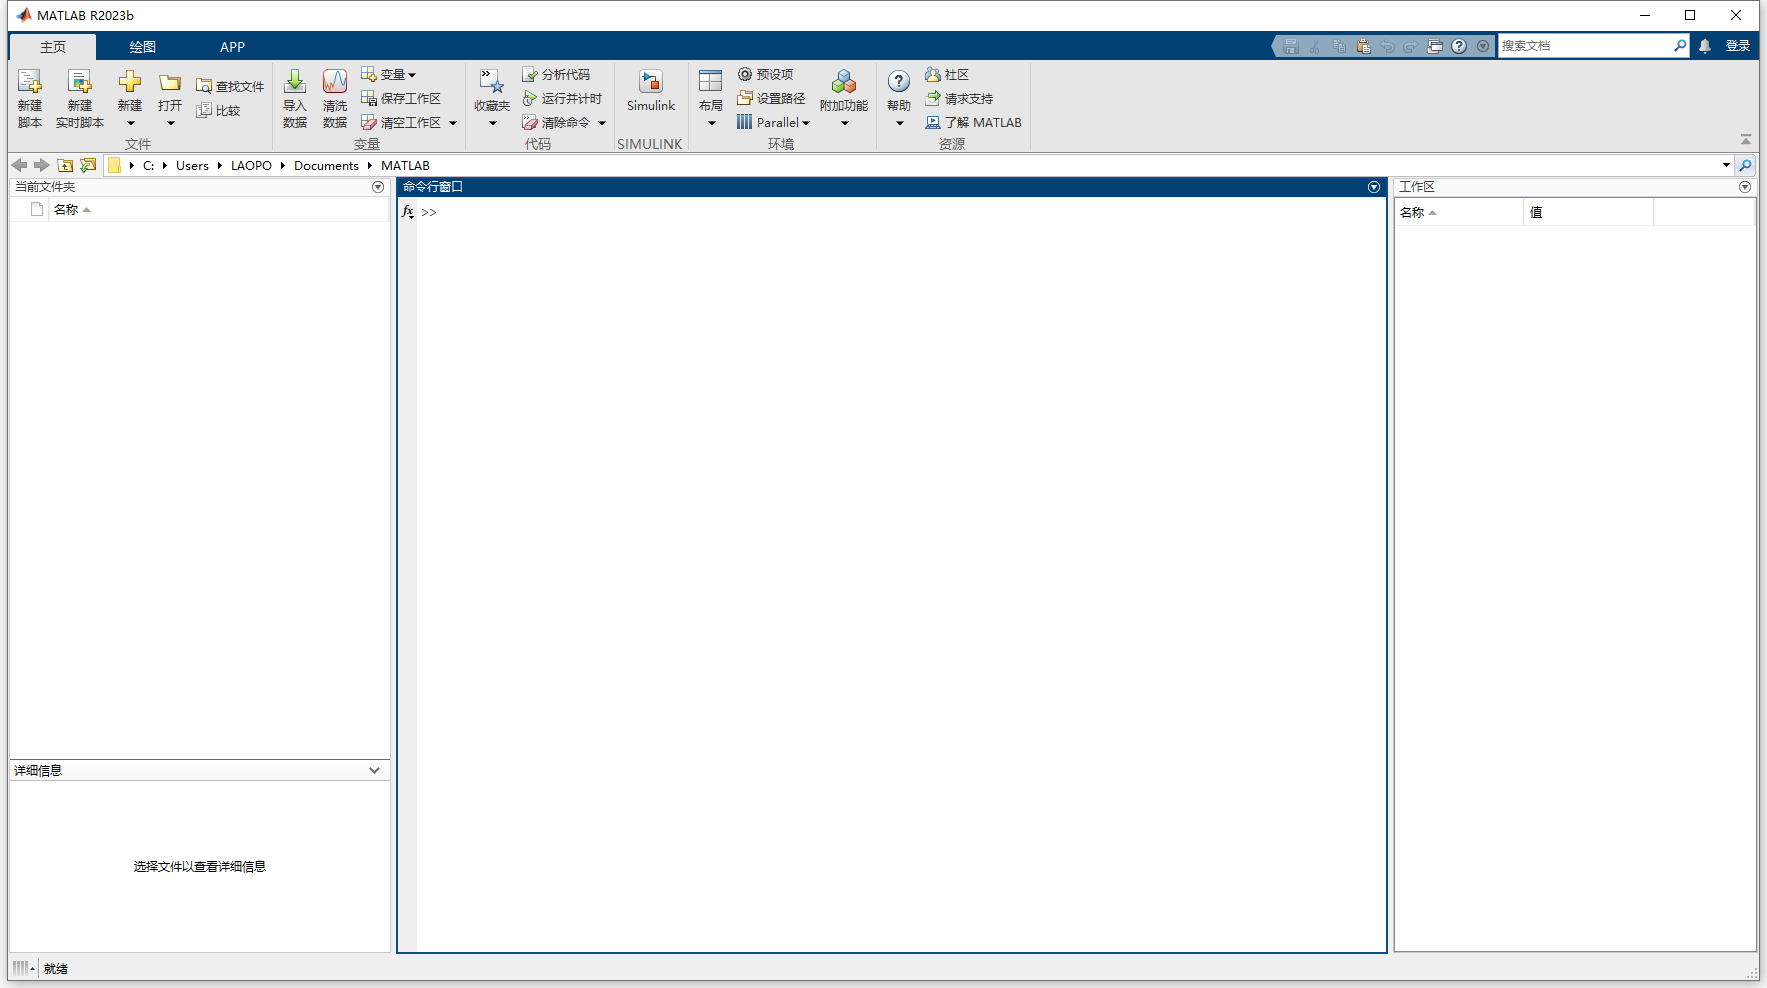Open the Parallel dropdown menu
This screenshot has width=1767, height=988.
coord(773,122)
